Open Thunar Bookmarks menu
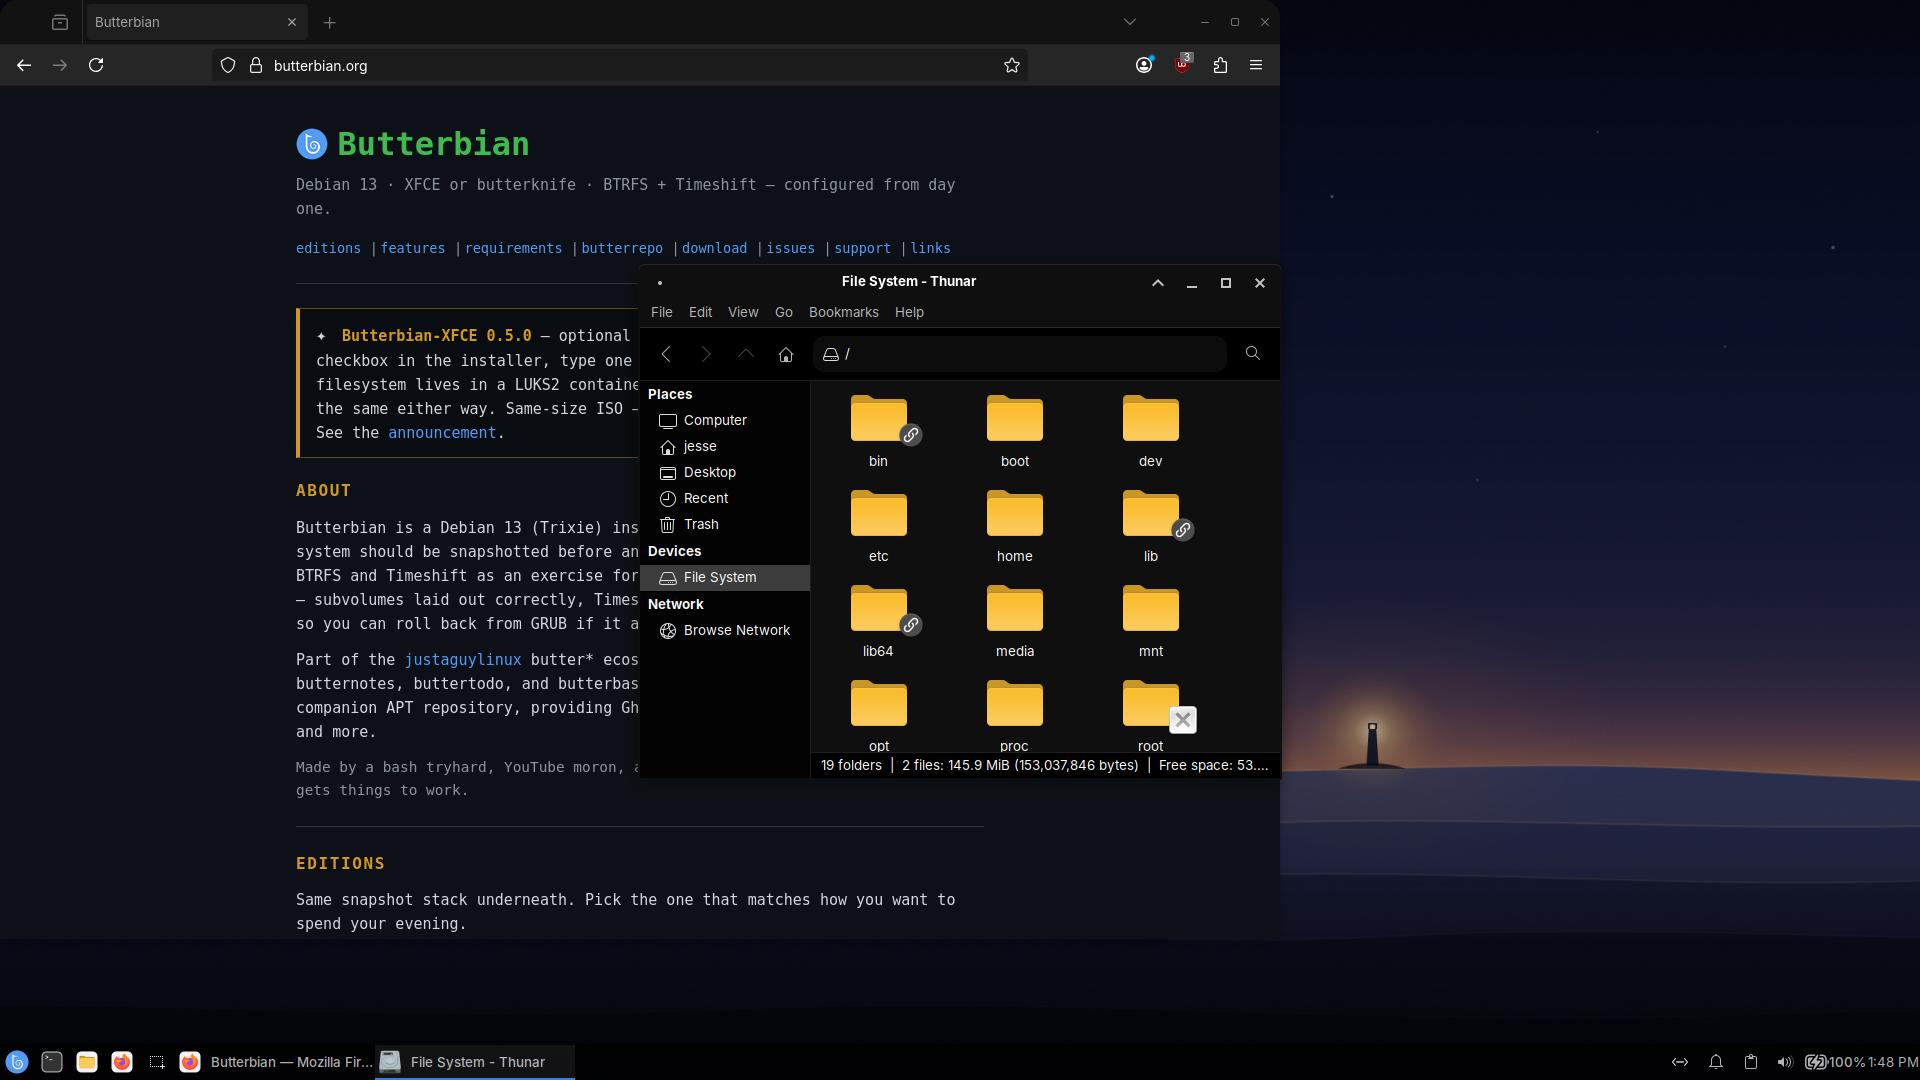 (844, 312)
